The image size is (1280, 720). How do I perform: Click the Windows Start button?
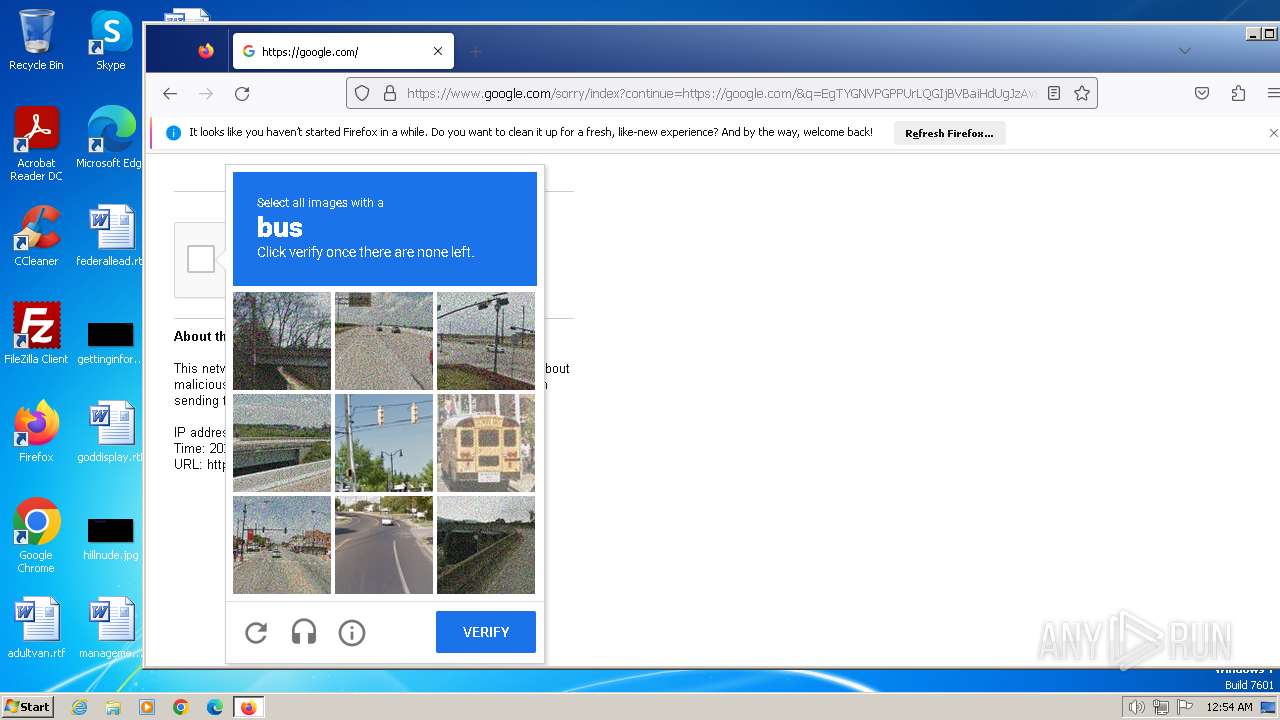coord(27,707)
